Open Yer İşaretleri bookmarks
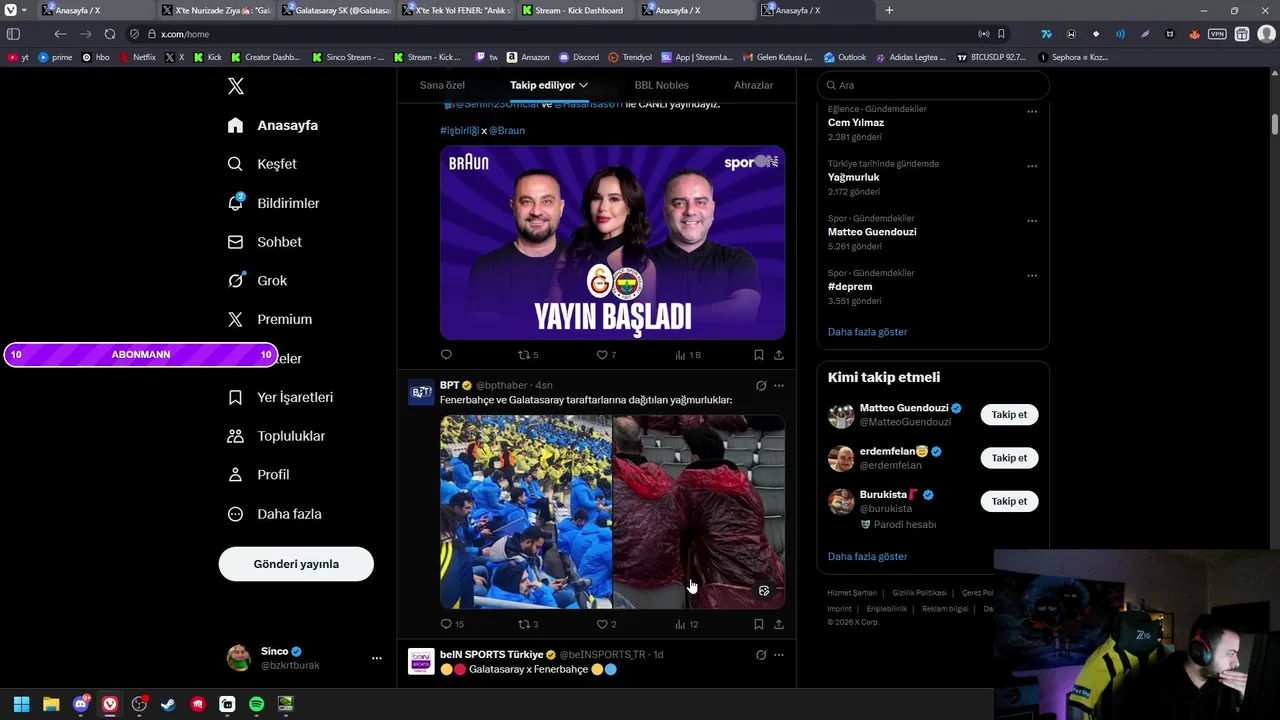 280,397
